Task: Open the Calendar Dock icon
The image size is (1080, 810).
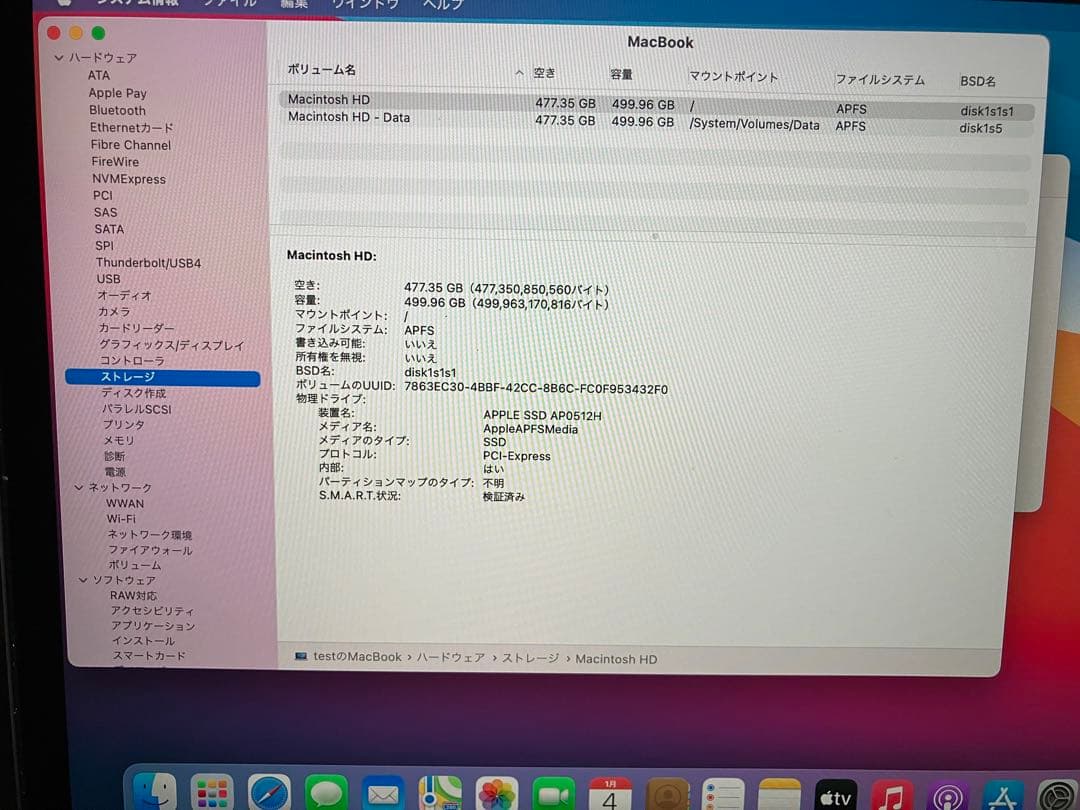Action: tap(610, 796)
